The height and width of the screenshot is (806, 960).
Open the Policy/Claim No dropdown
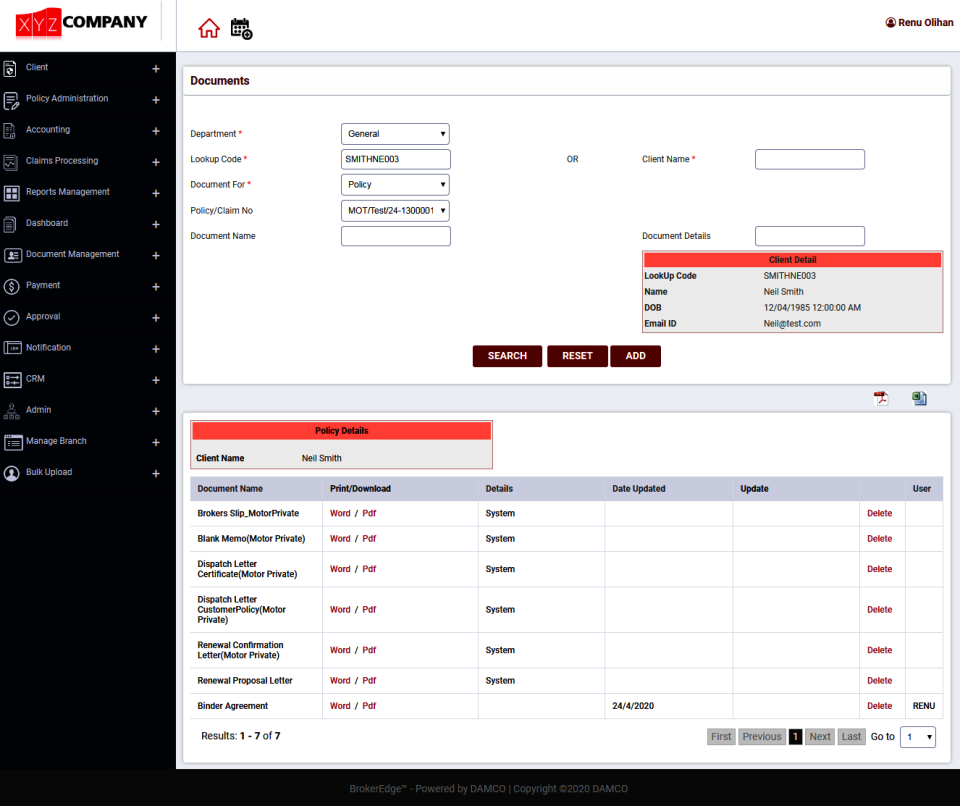tap(395, 210)
